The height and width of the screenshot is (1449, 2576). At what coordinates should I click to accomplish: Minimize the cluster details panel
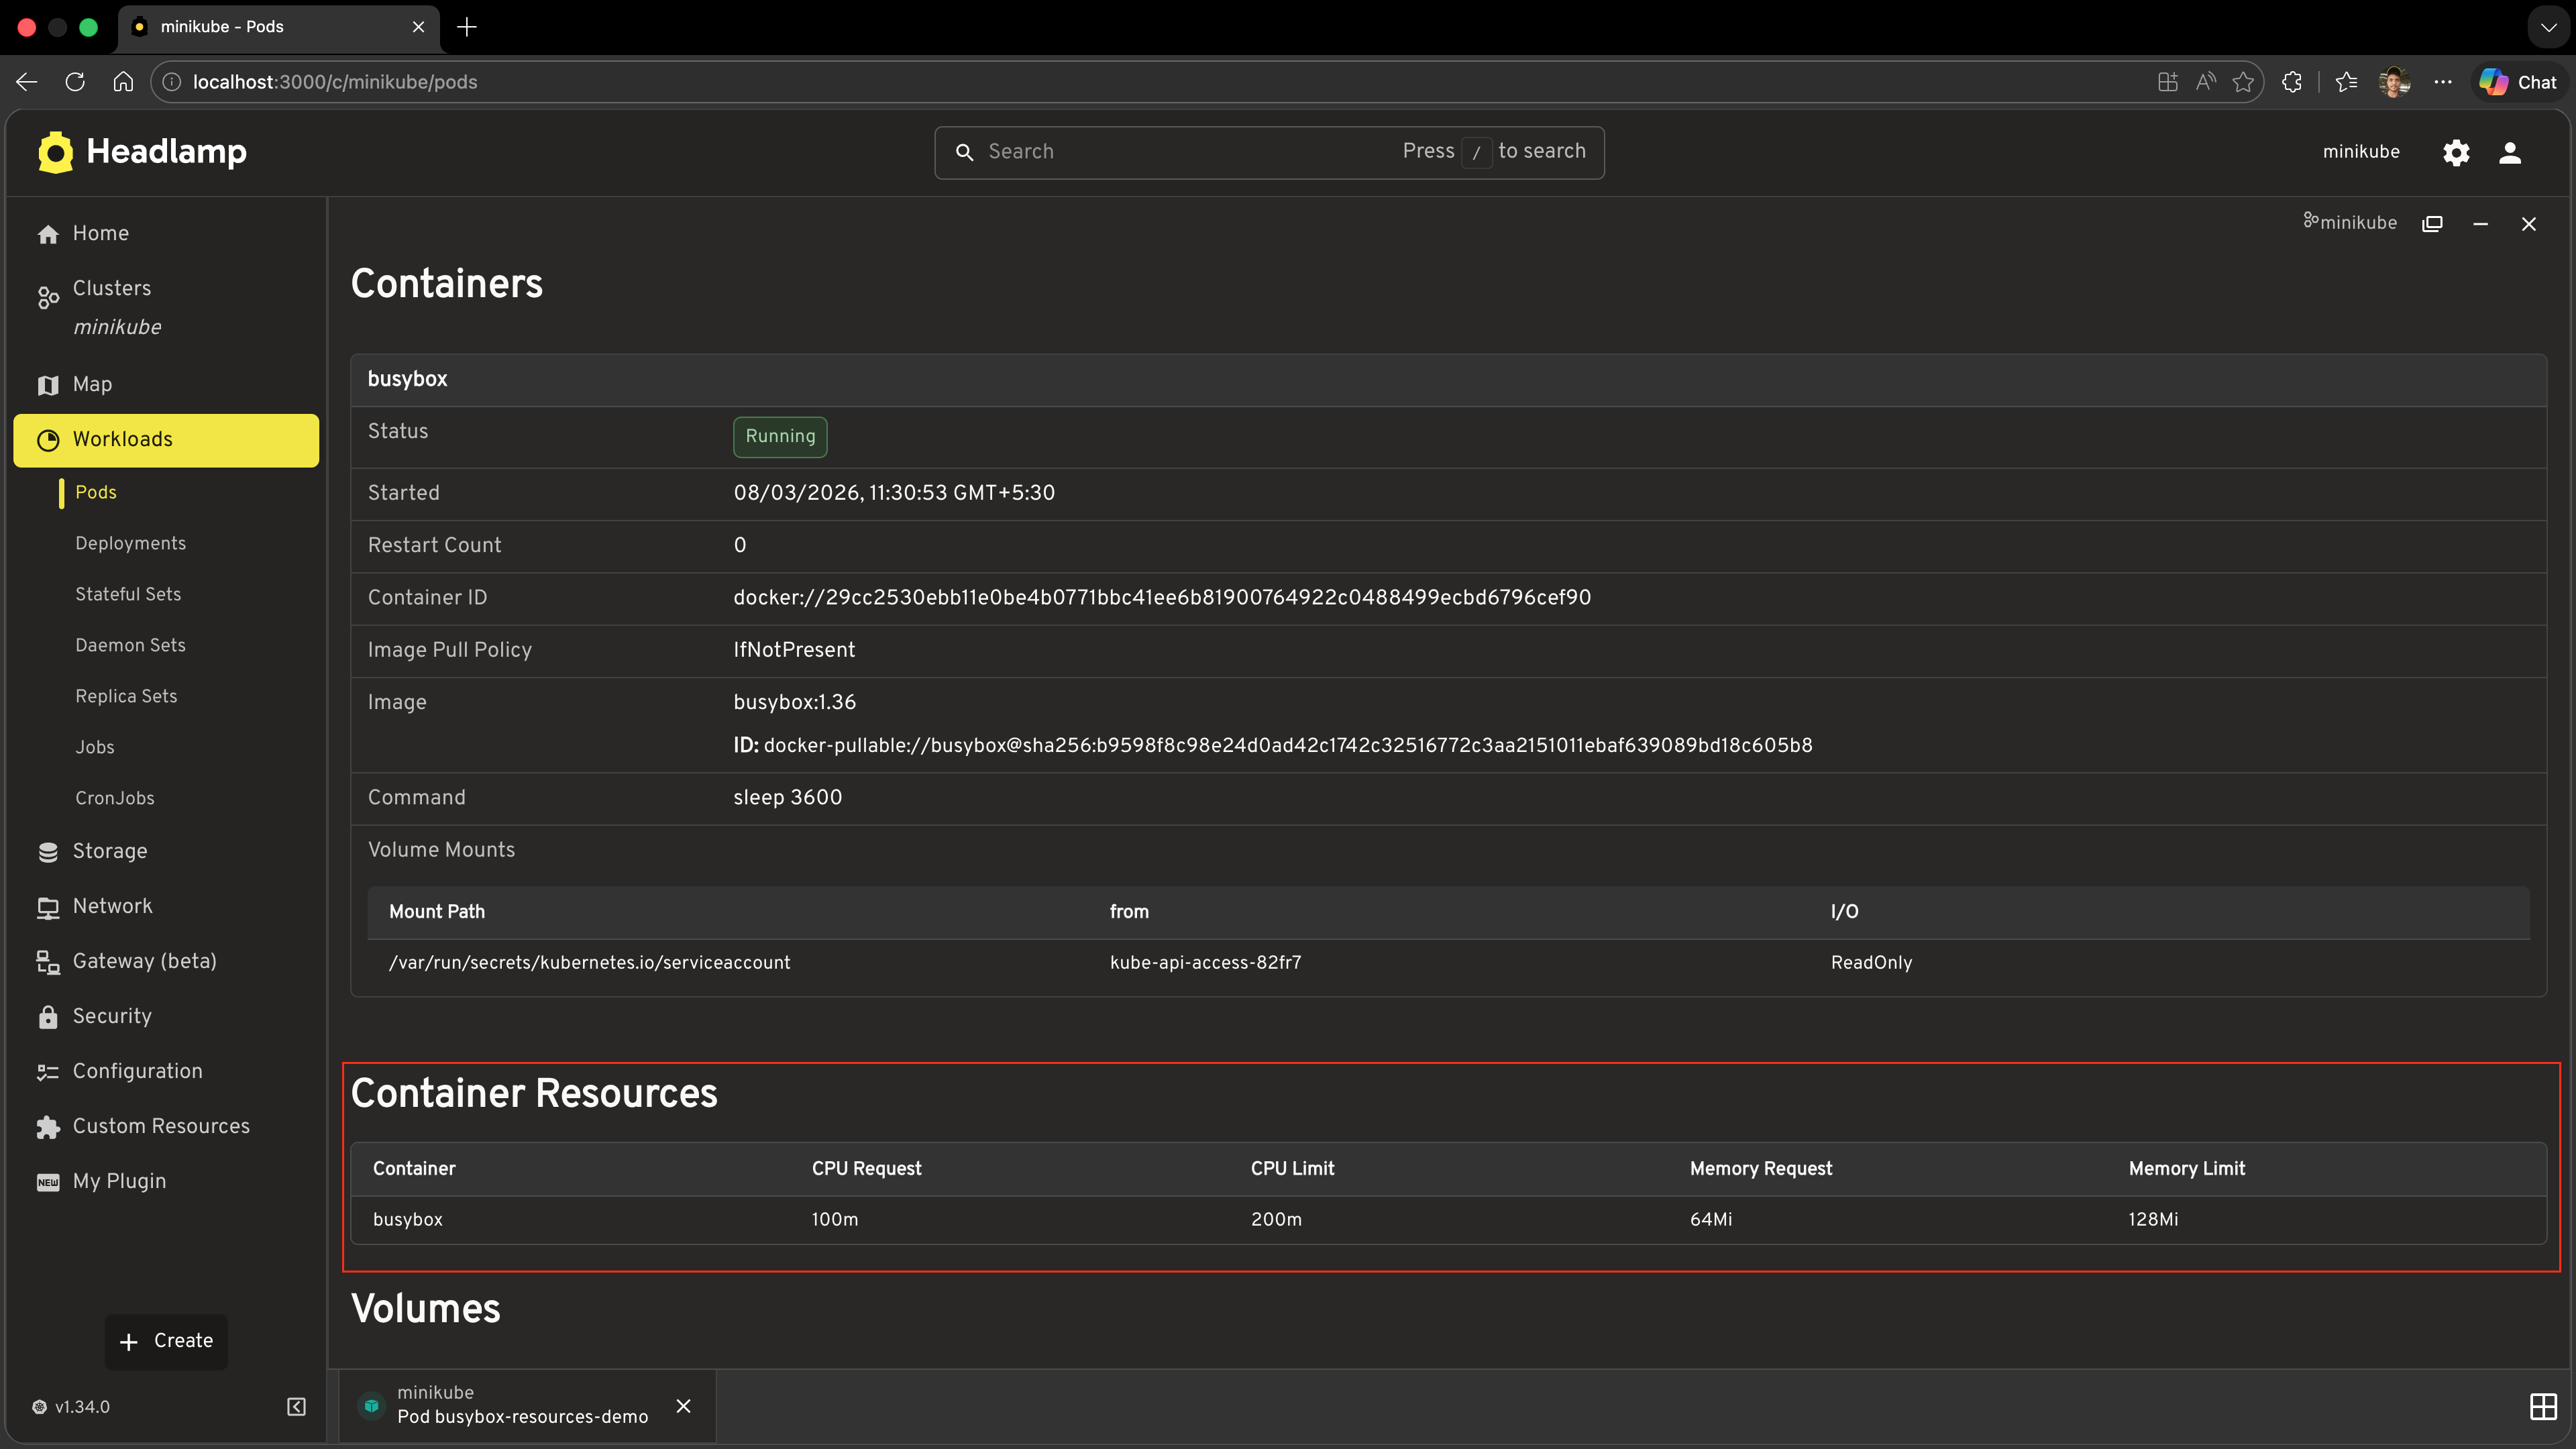pos(2481,223)
